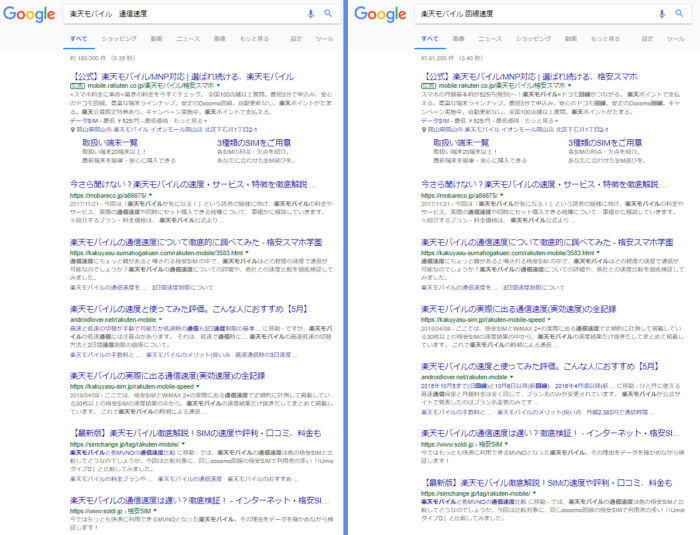Image resolution: width=700 pixels, height=535 pixels.
Task: Click 3日間速度制限について sublink on the 回線速度 page
Action: (x=533, y=288)
